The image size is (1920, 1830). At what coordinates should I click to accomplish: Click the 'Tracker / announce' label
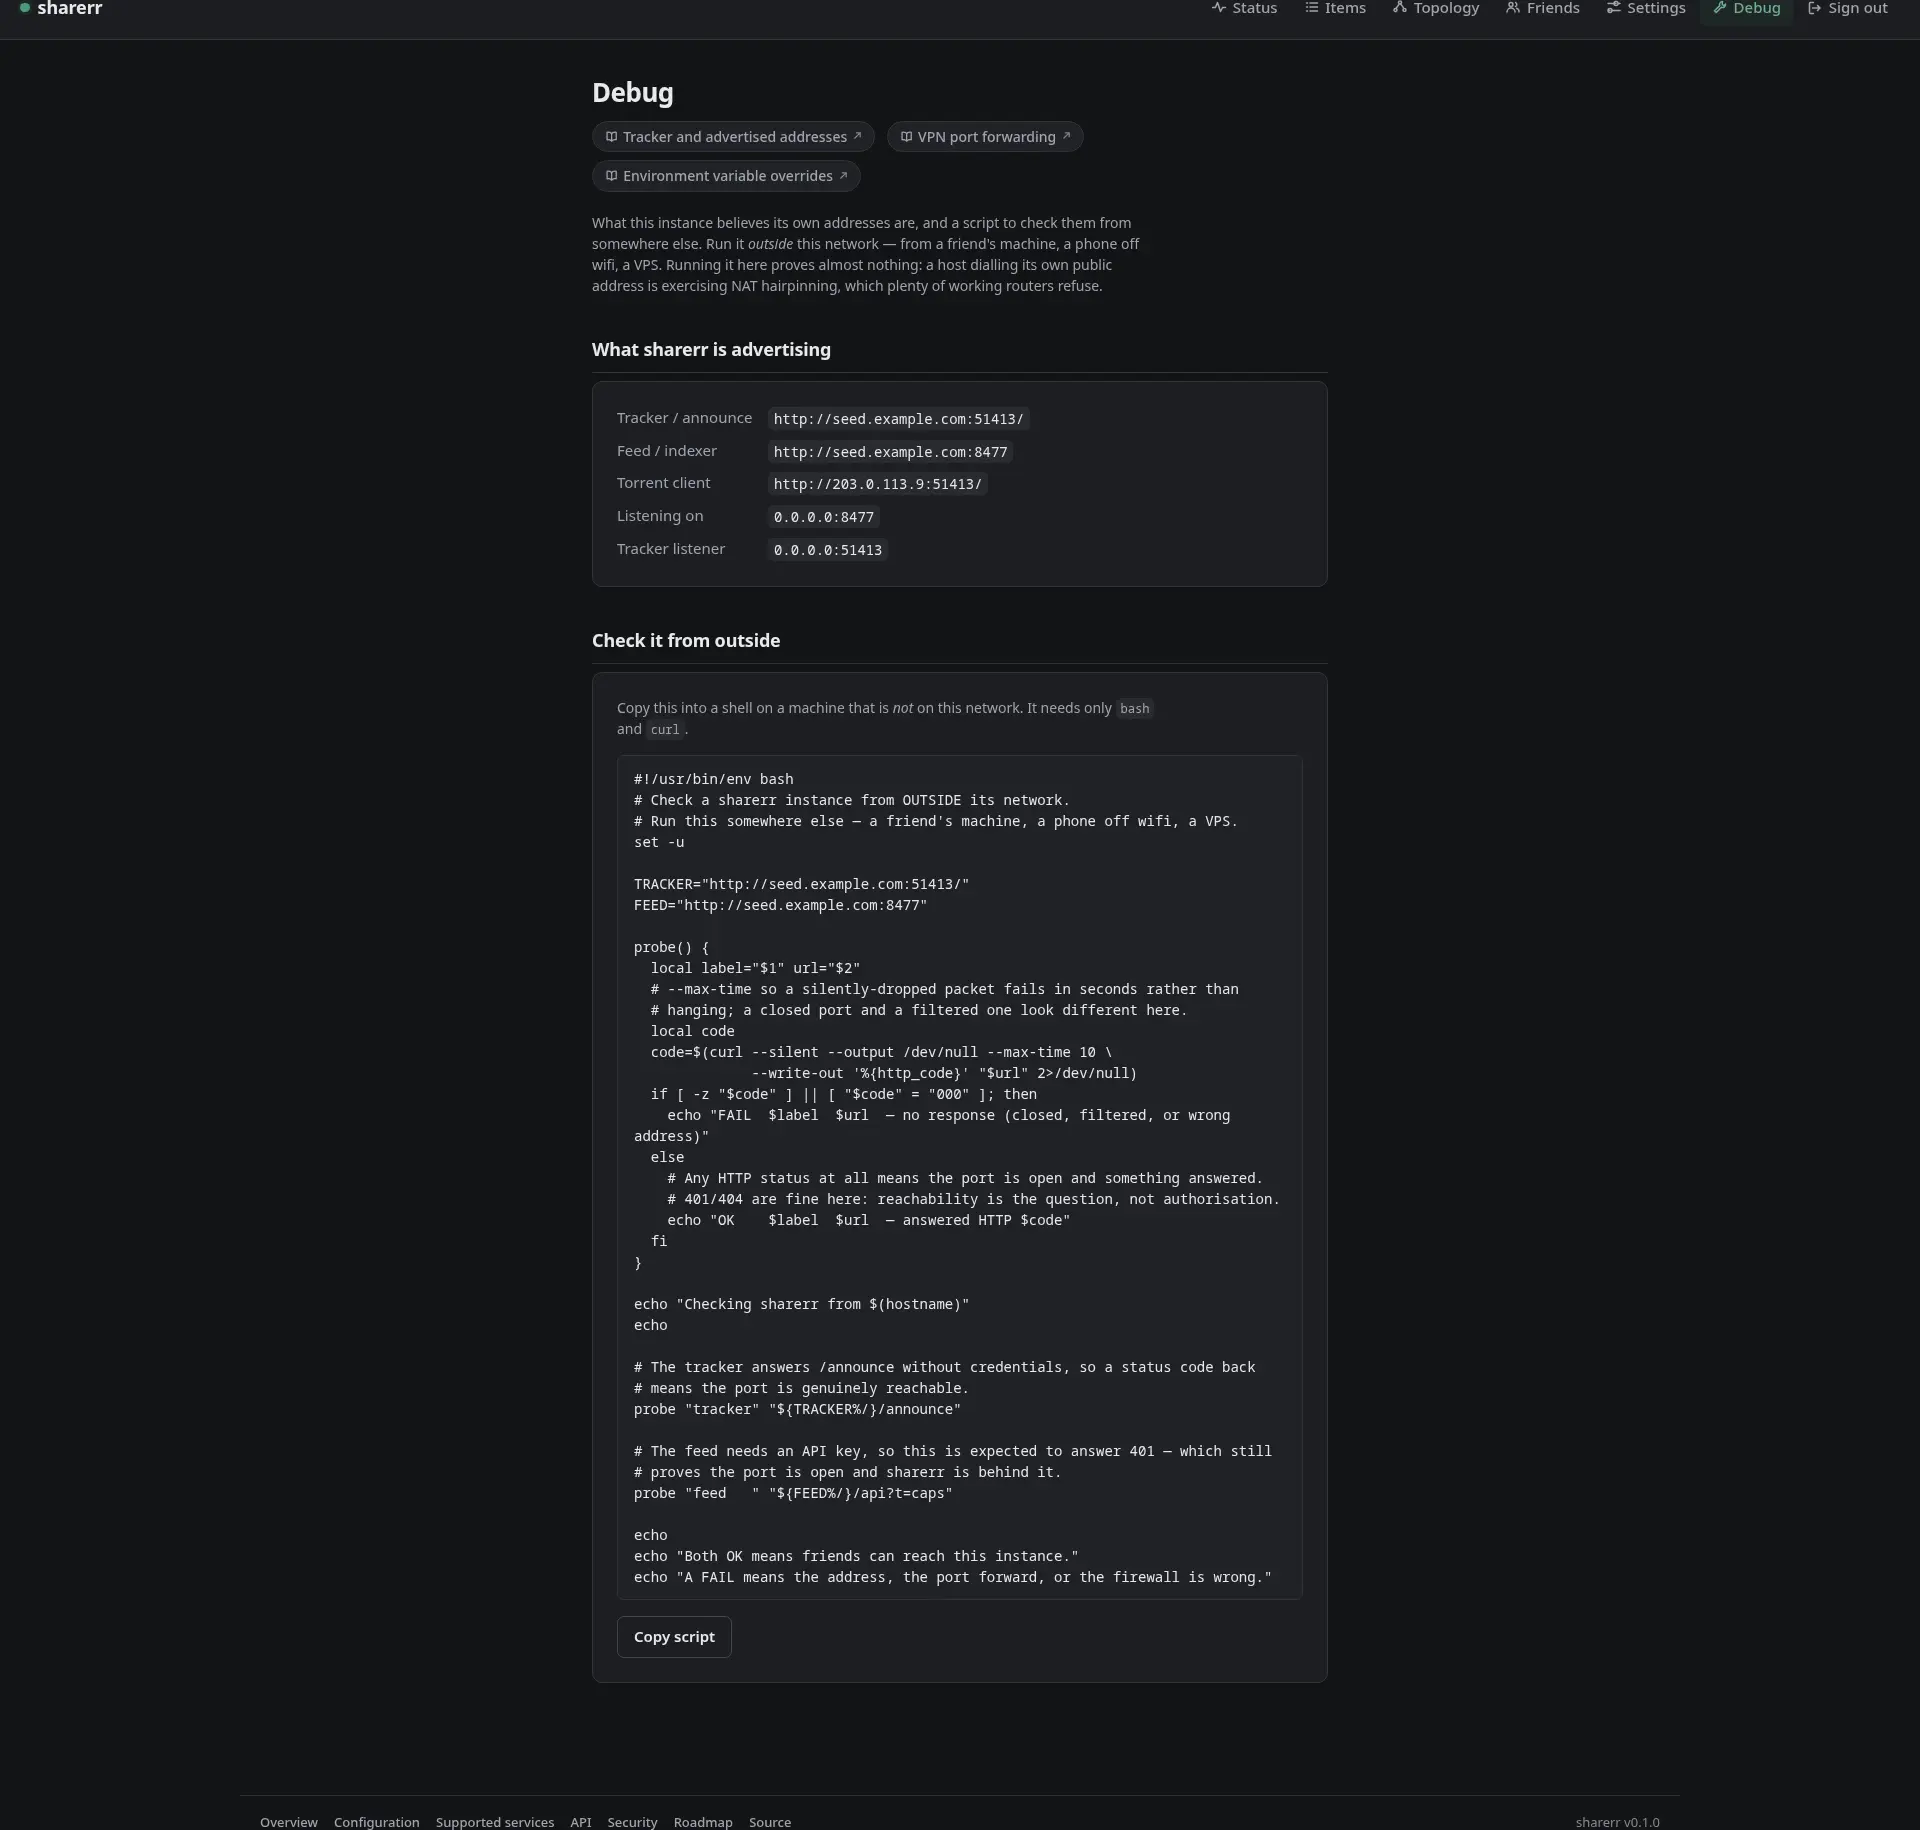684,418
